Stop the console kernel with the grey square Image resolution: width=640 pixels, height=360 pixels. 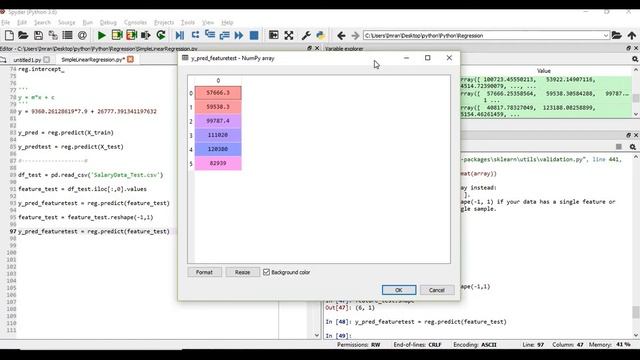[619, 147]
